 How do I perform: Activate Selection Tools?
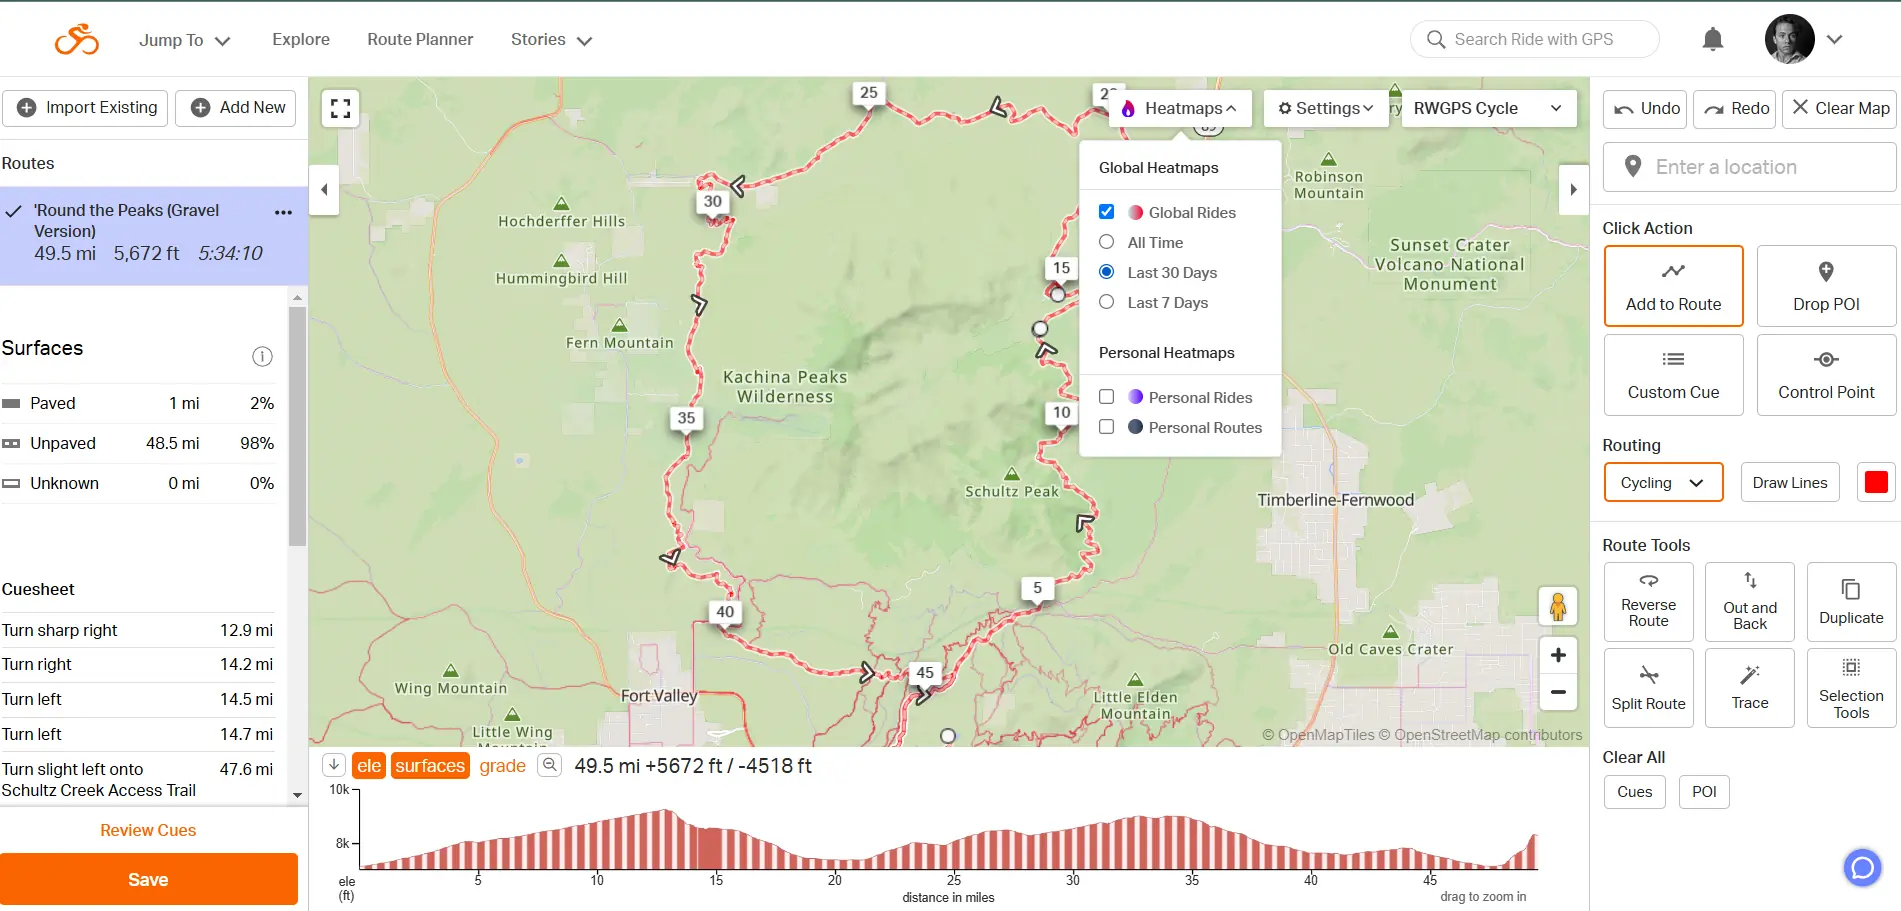pyautogui.click(x=1851, y=688)
